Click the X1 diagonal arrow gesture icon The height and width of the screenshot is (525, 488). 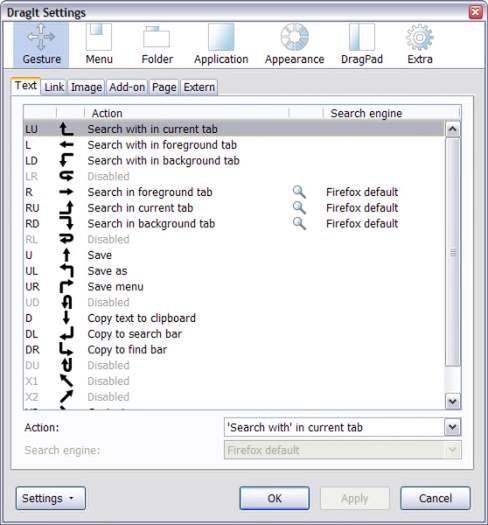pos(66,381)
